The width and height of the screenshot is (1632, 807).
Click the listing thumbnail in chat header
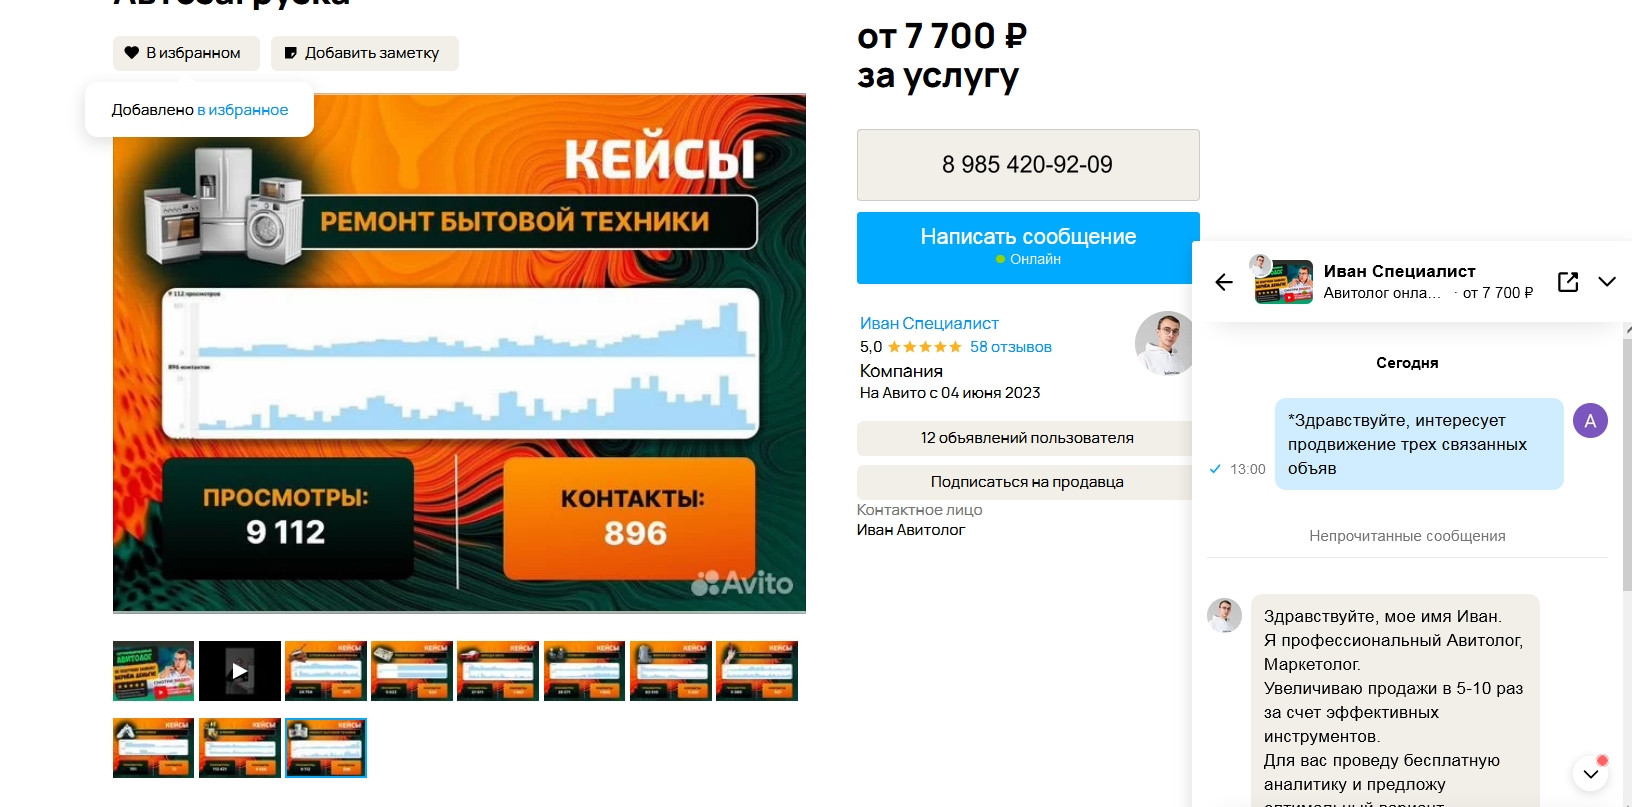pos(1284,282)
